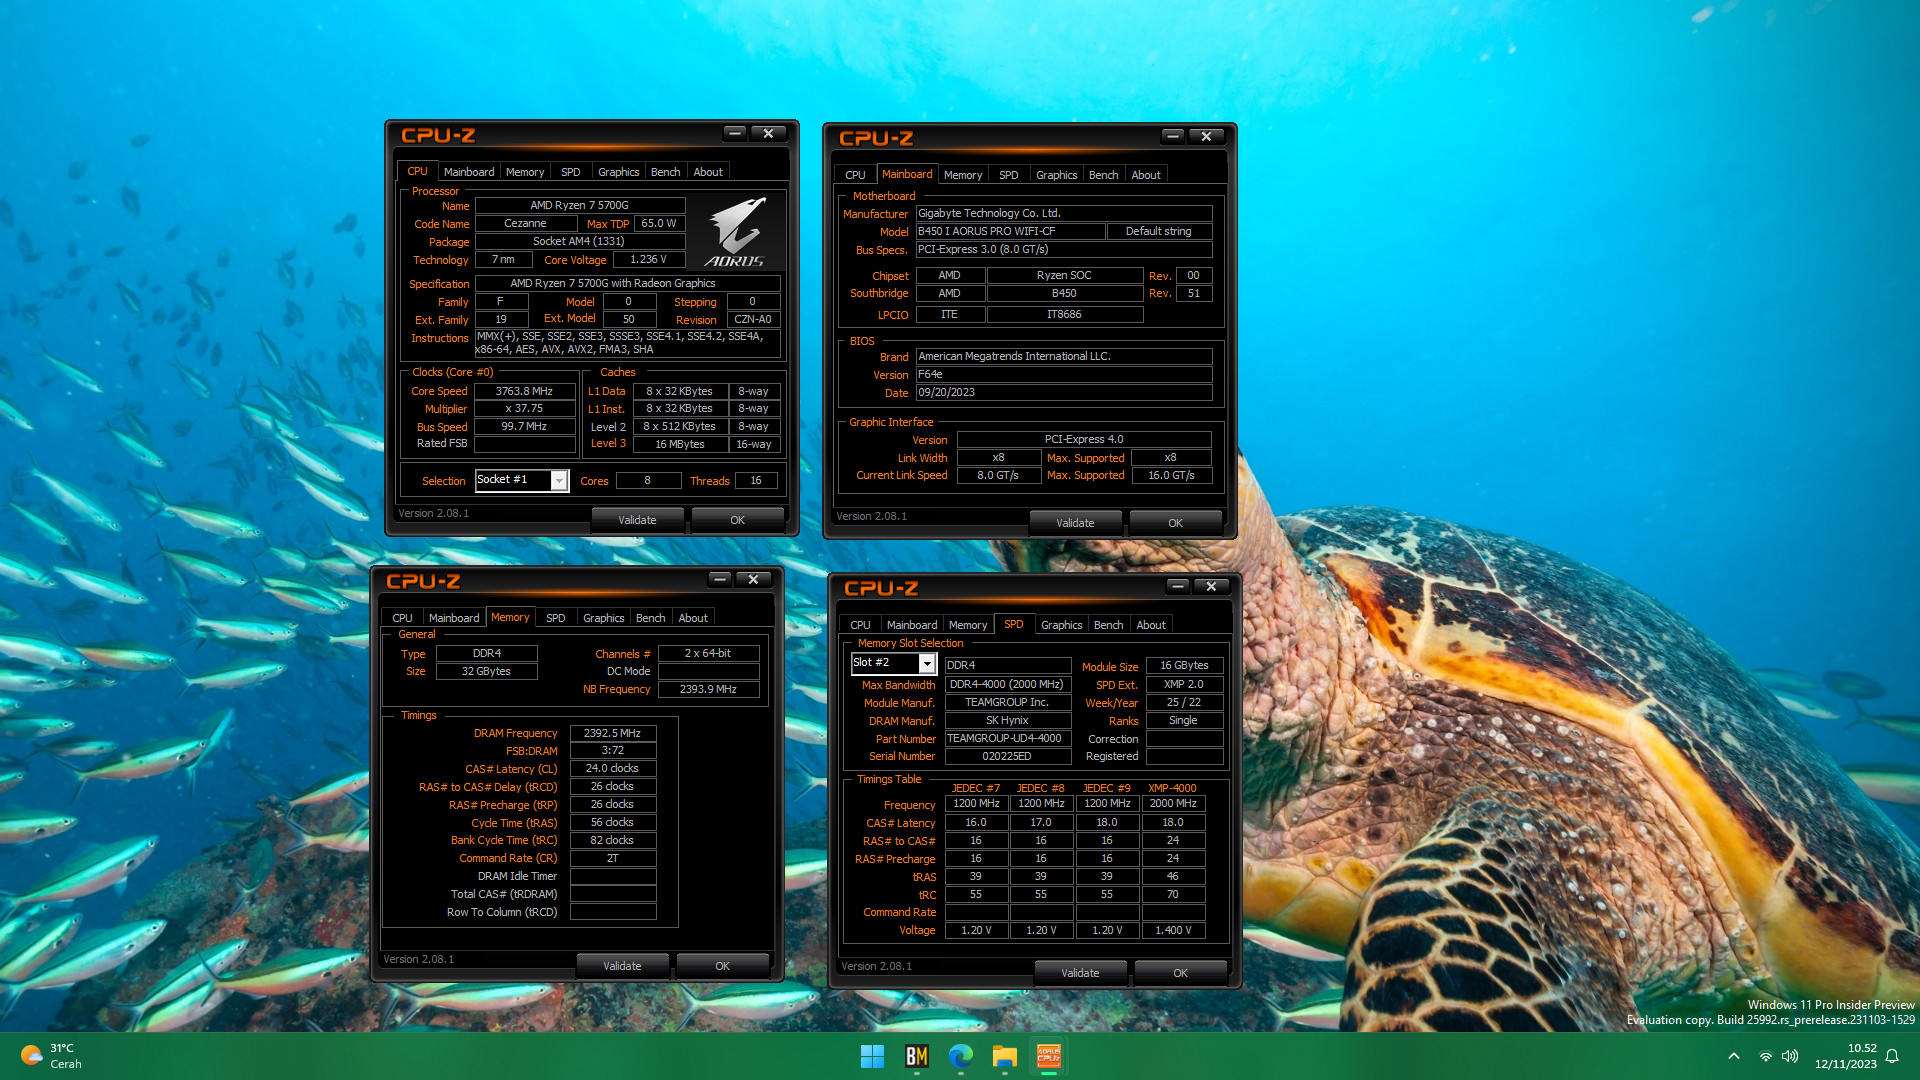Minimize the CPU tab CPU-Z window
This screenshot has height=1080, width=1920.
[x=735, y=134]
